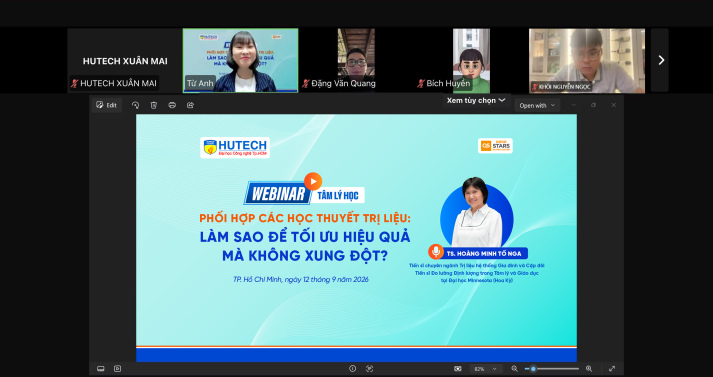Click 'MÀ KHÔNG XUNG ĐỘT?' title line
Image resolution: width=713 pixels, height=377 pixels.
point(305,256)
